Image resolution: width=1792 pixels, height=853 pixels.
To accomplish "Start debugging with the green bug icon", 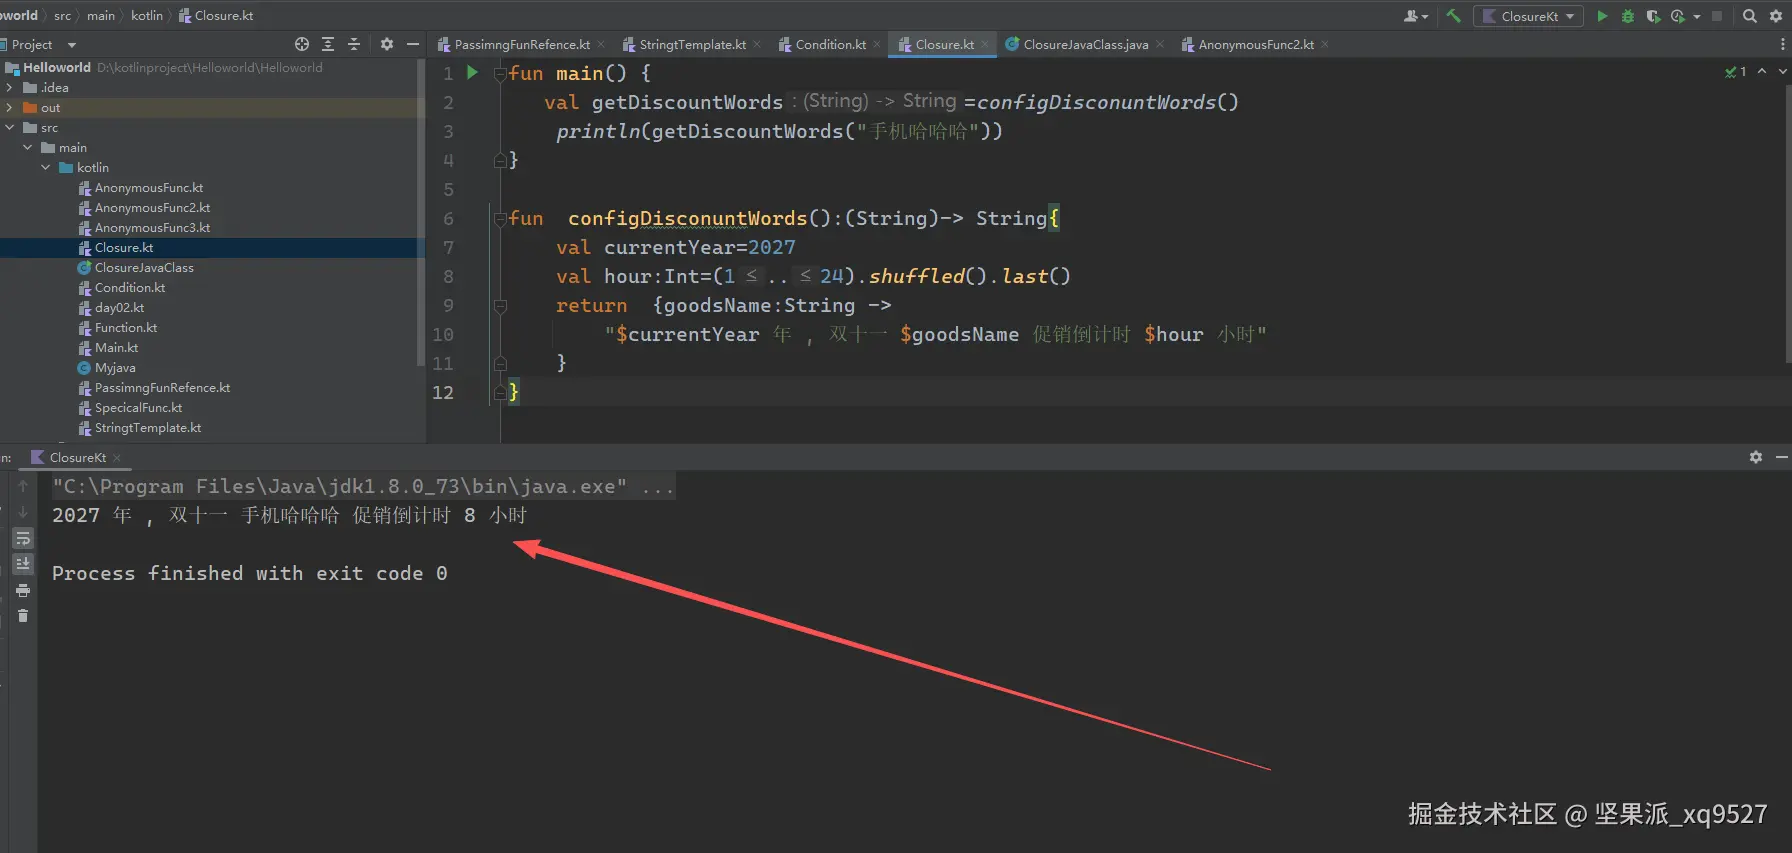I will tap(1627, 16).
